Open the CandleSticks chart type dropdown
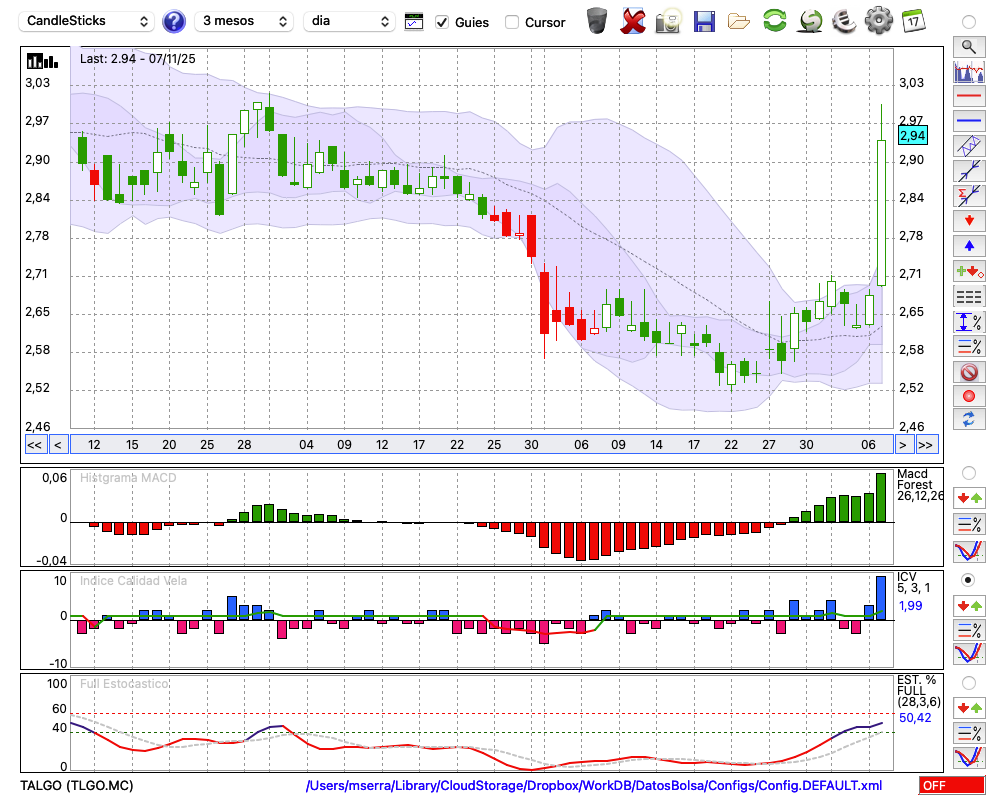 click(87, 21)
